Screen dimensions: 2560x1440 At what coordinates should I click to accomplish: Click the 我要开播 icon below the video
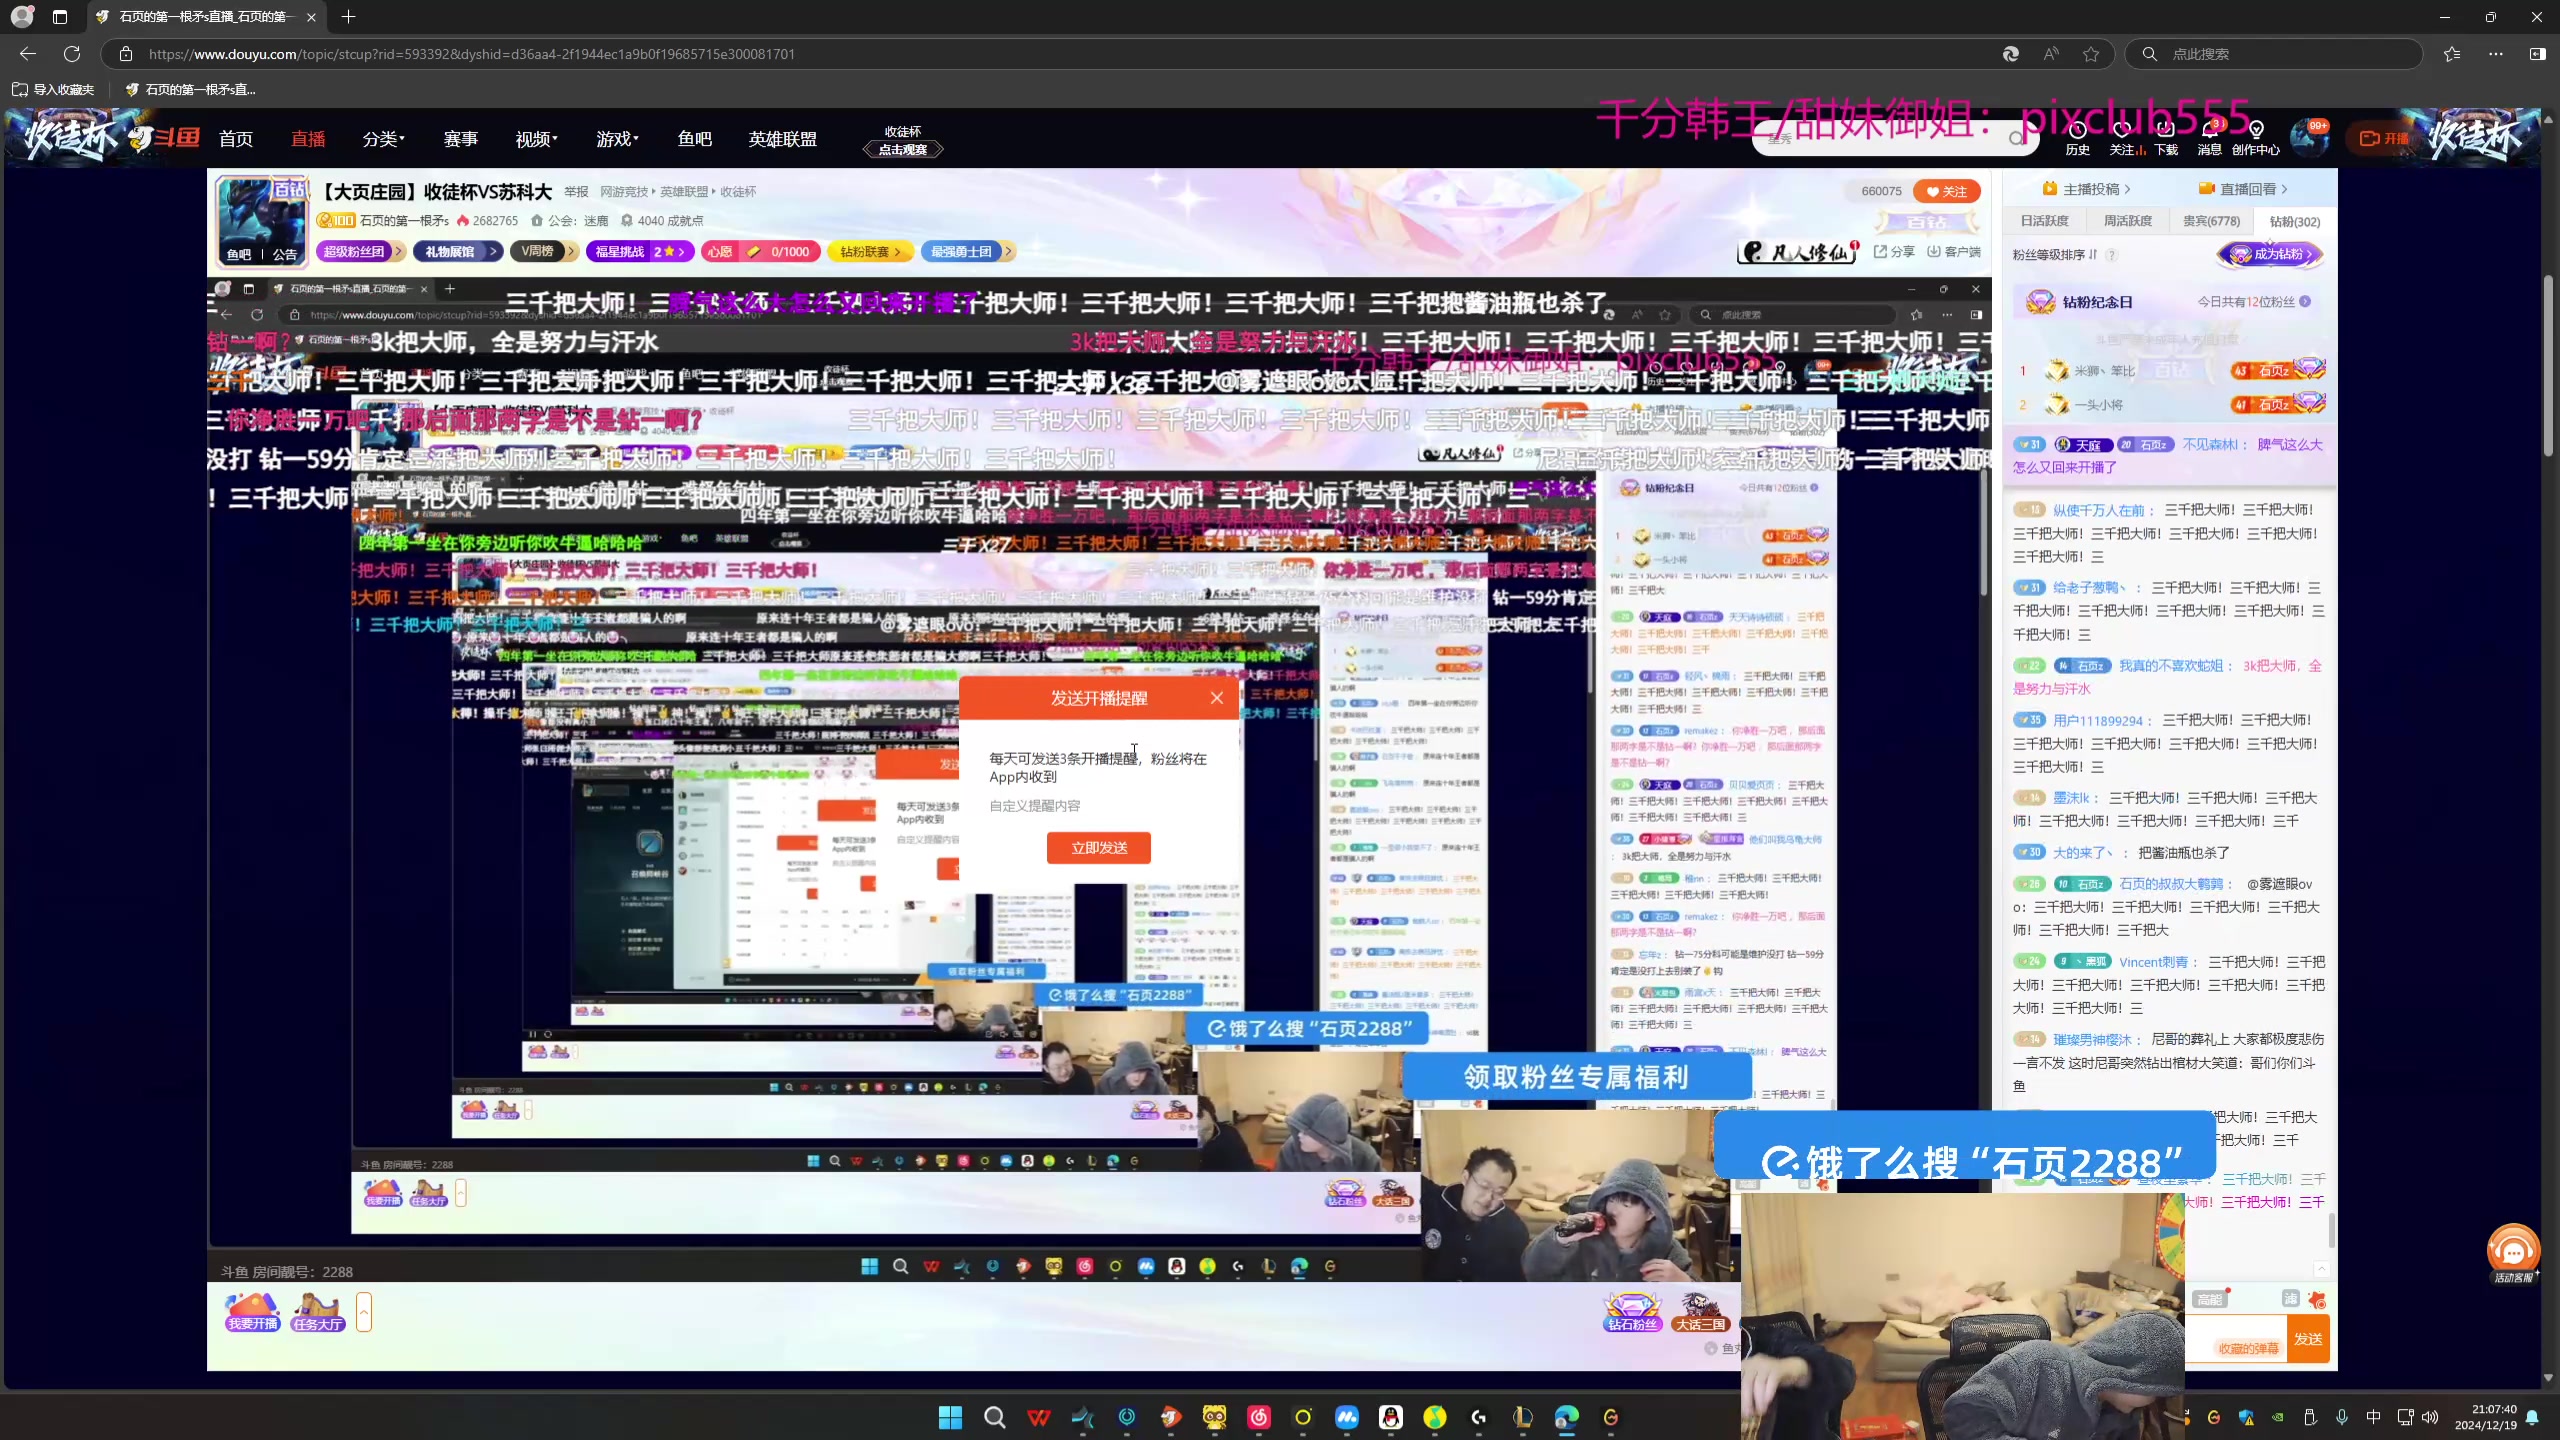252,1311
